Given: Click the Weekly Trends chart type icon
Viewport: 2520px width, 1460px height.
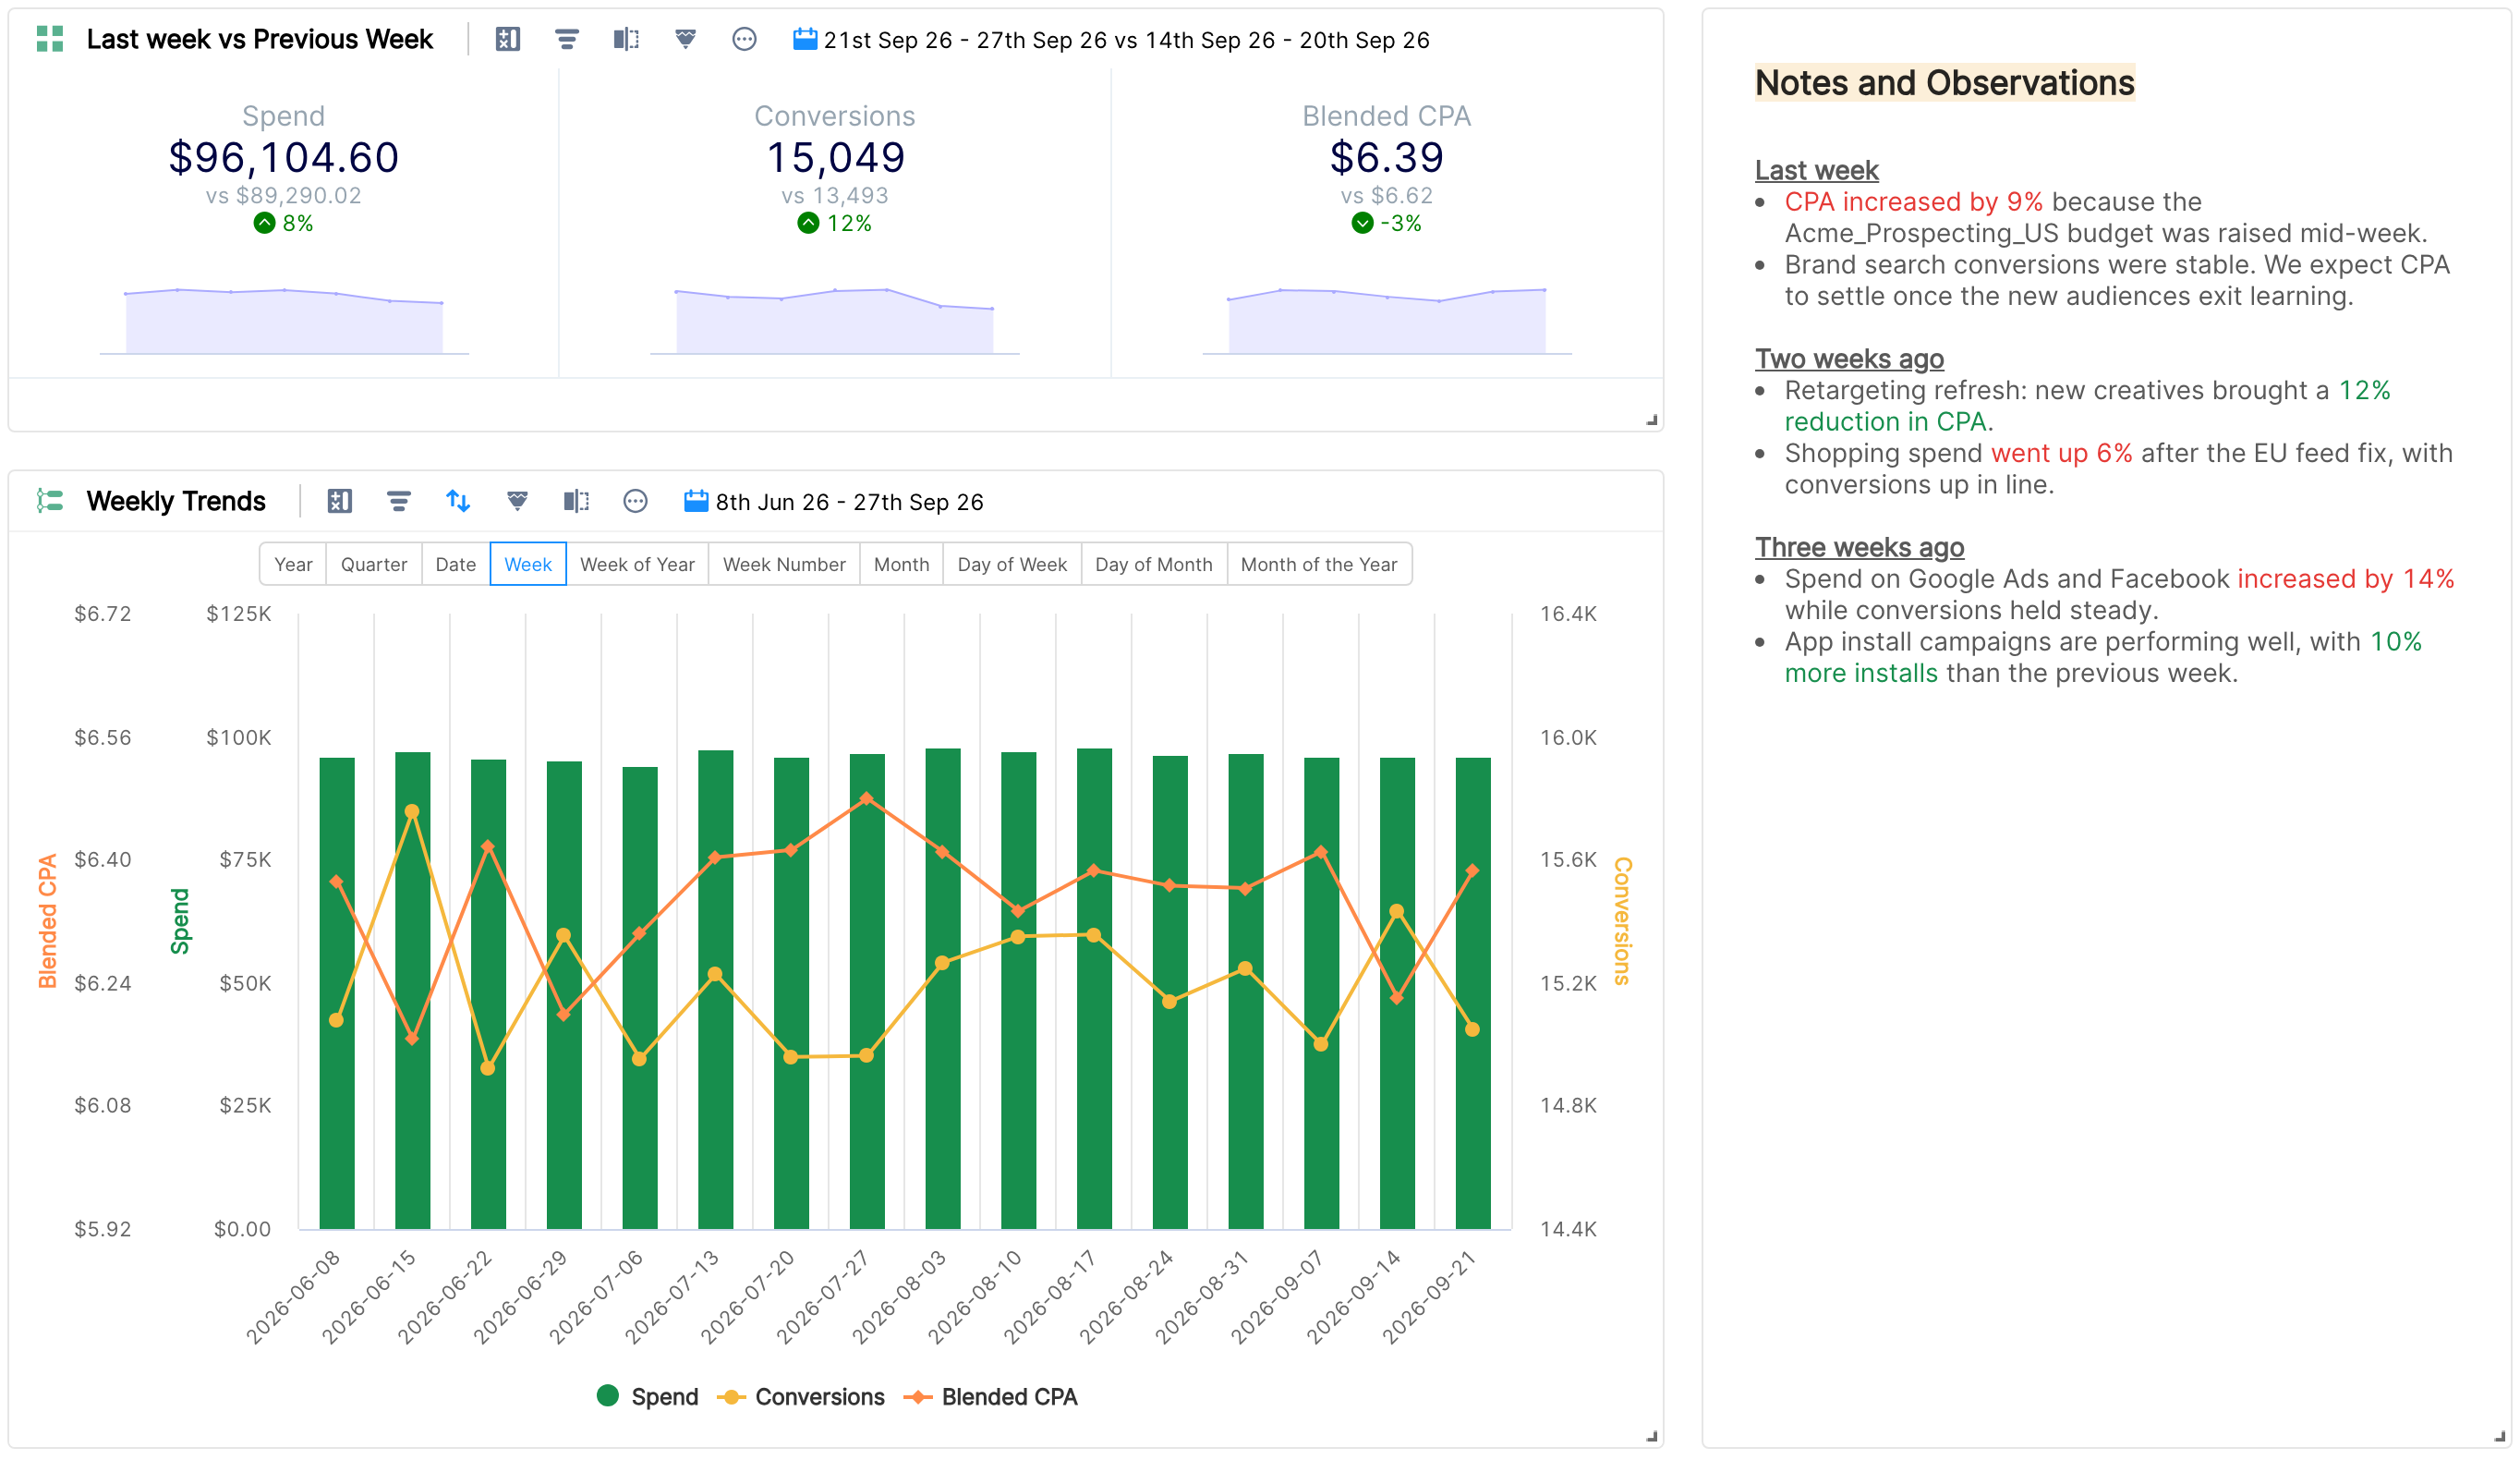Looking at the screenshot, I should (x=50, y=501).
